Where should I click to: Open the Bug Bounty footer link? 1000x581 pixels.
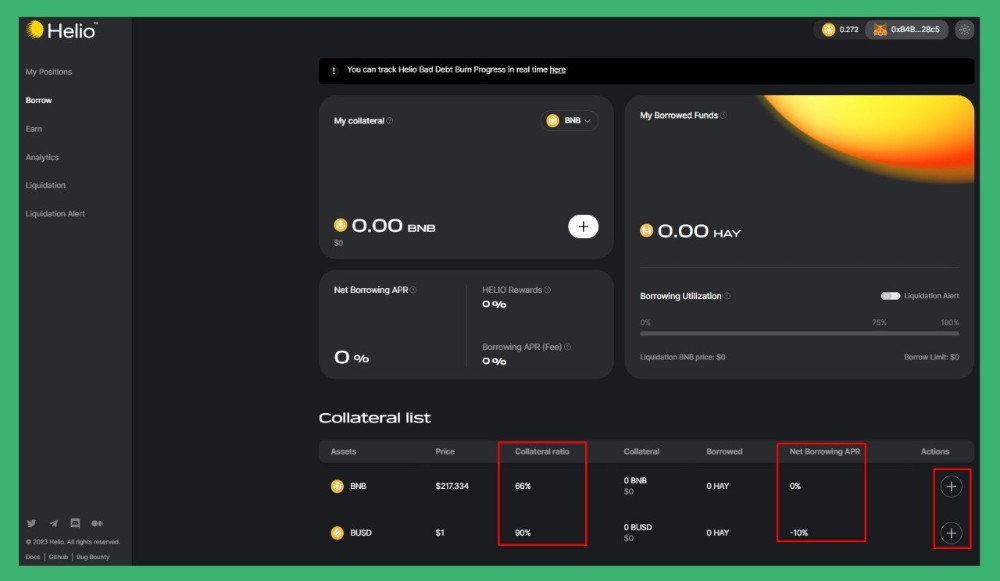tap(93, 557)
